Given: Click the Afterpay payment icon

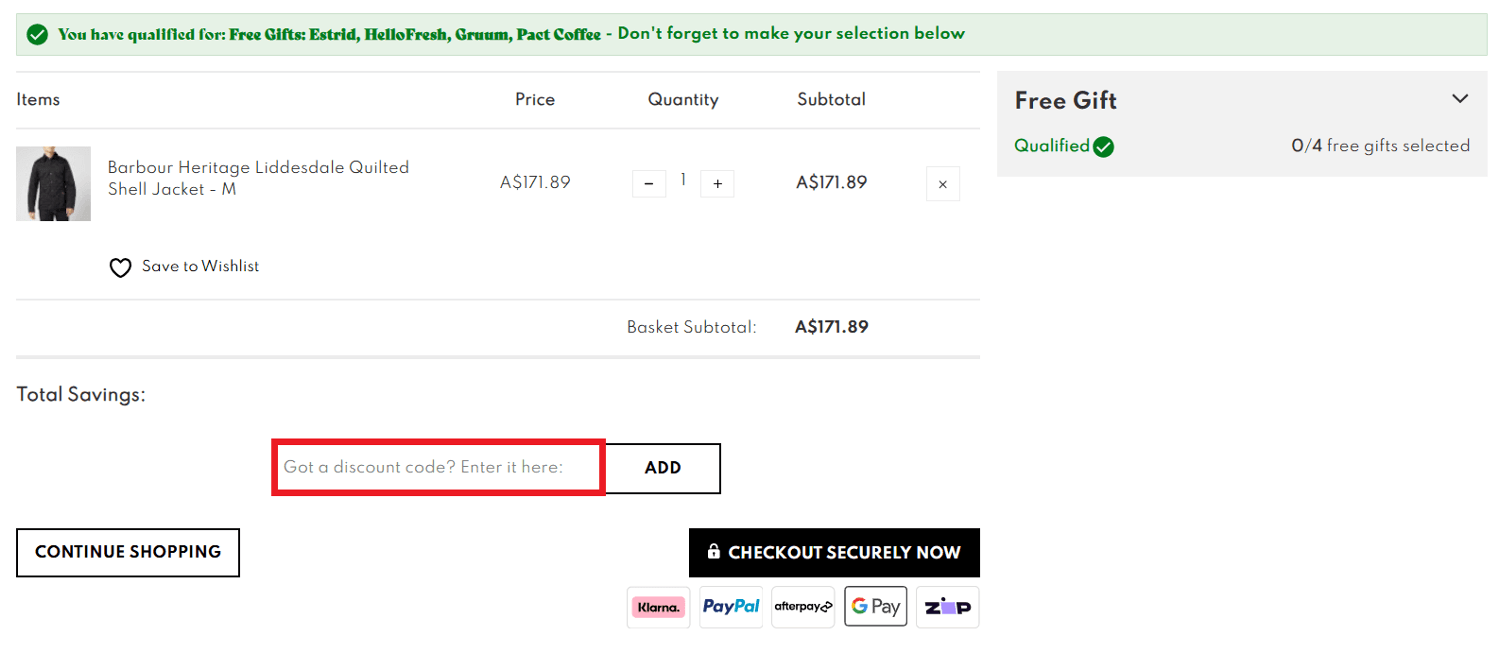Looking at the screenshot, I should [803, 607].
